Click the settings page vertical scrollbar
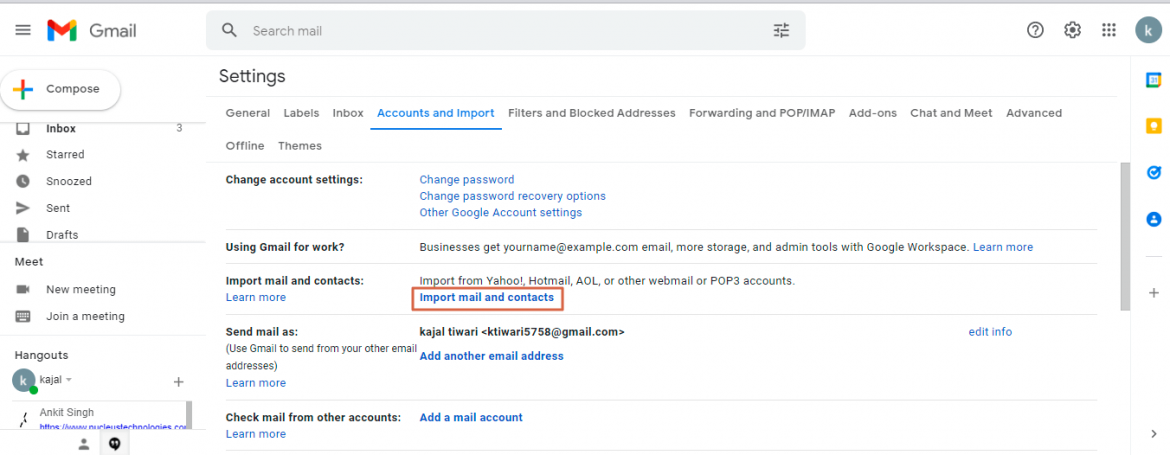 click(1124, 230)
